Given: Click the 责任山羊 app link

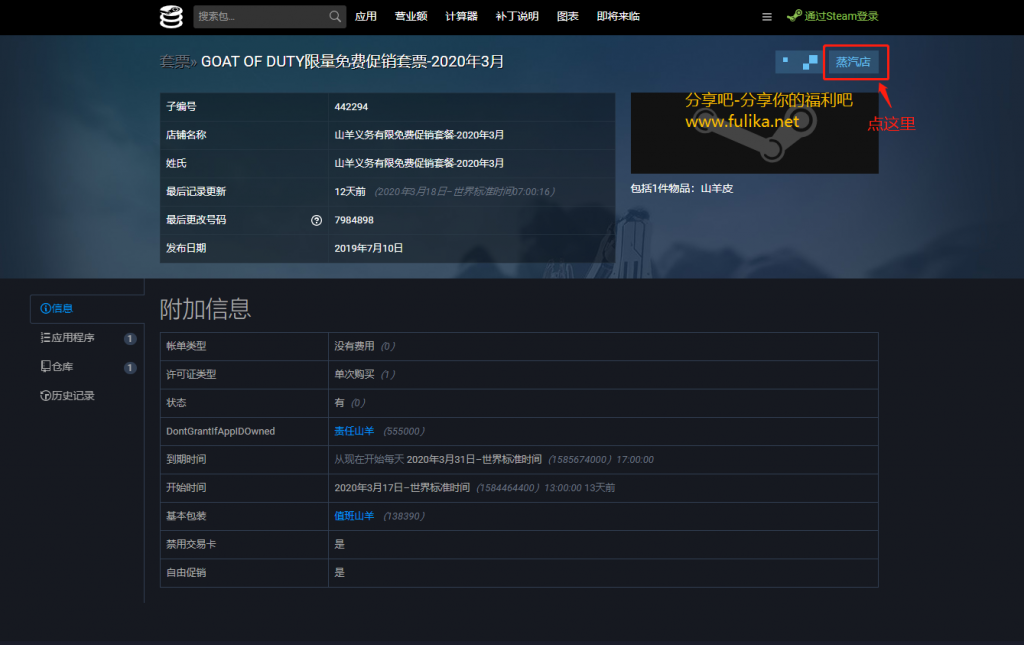Looking at the screenshot, I should 355,432.
